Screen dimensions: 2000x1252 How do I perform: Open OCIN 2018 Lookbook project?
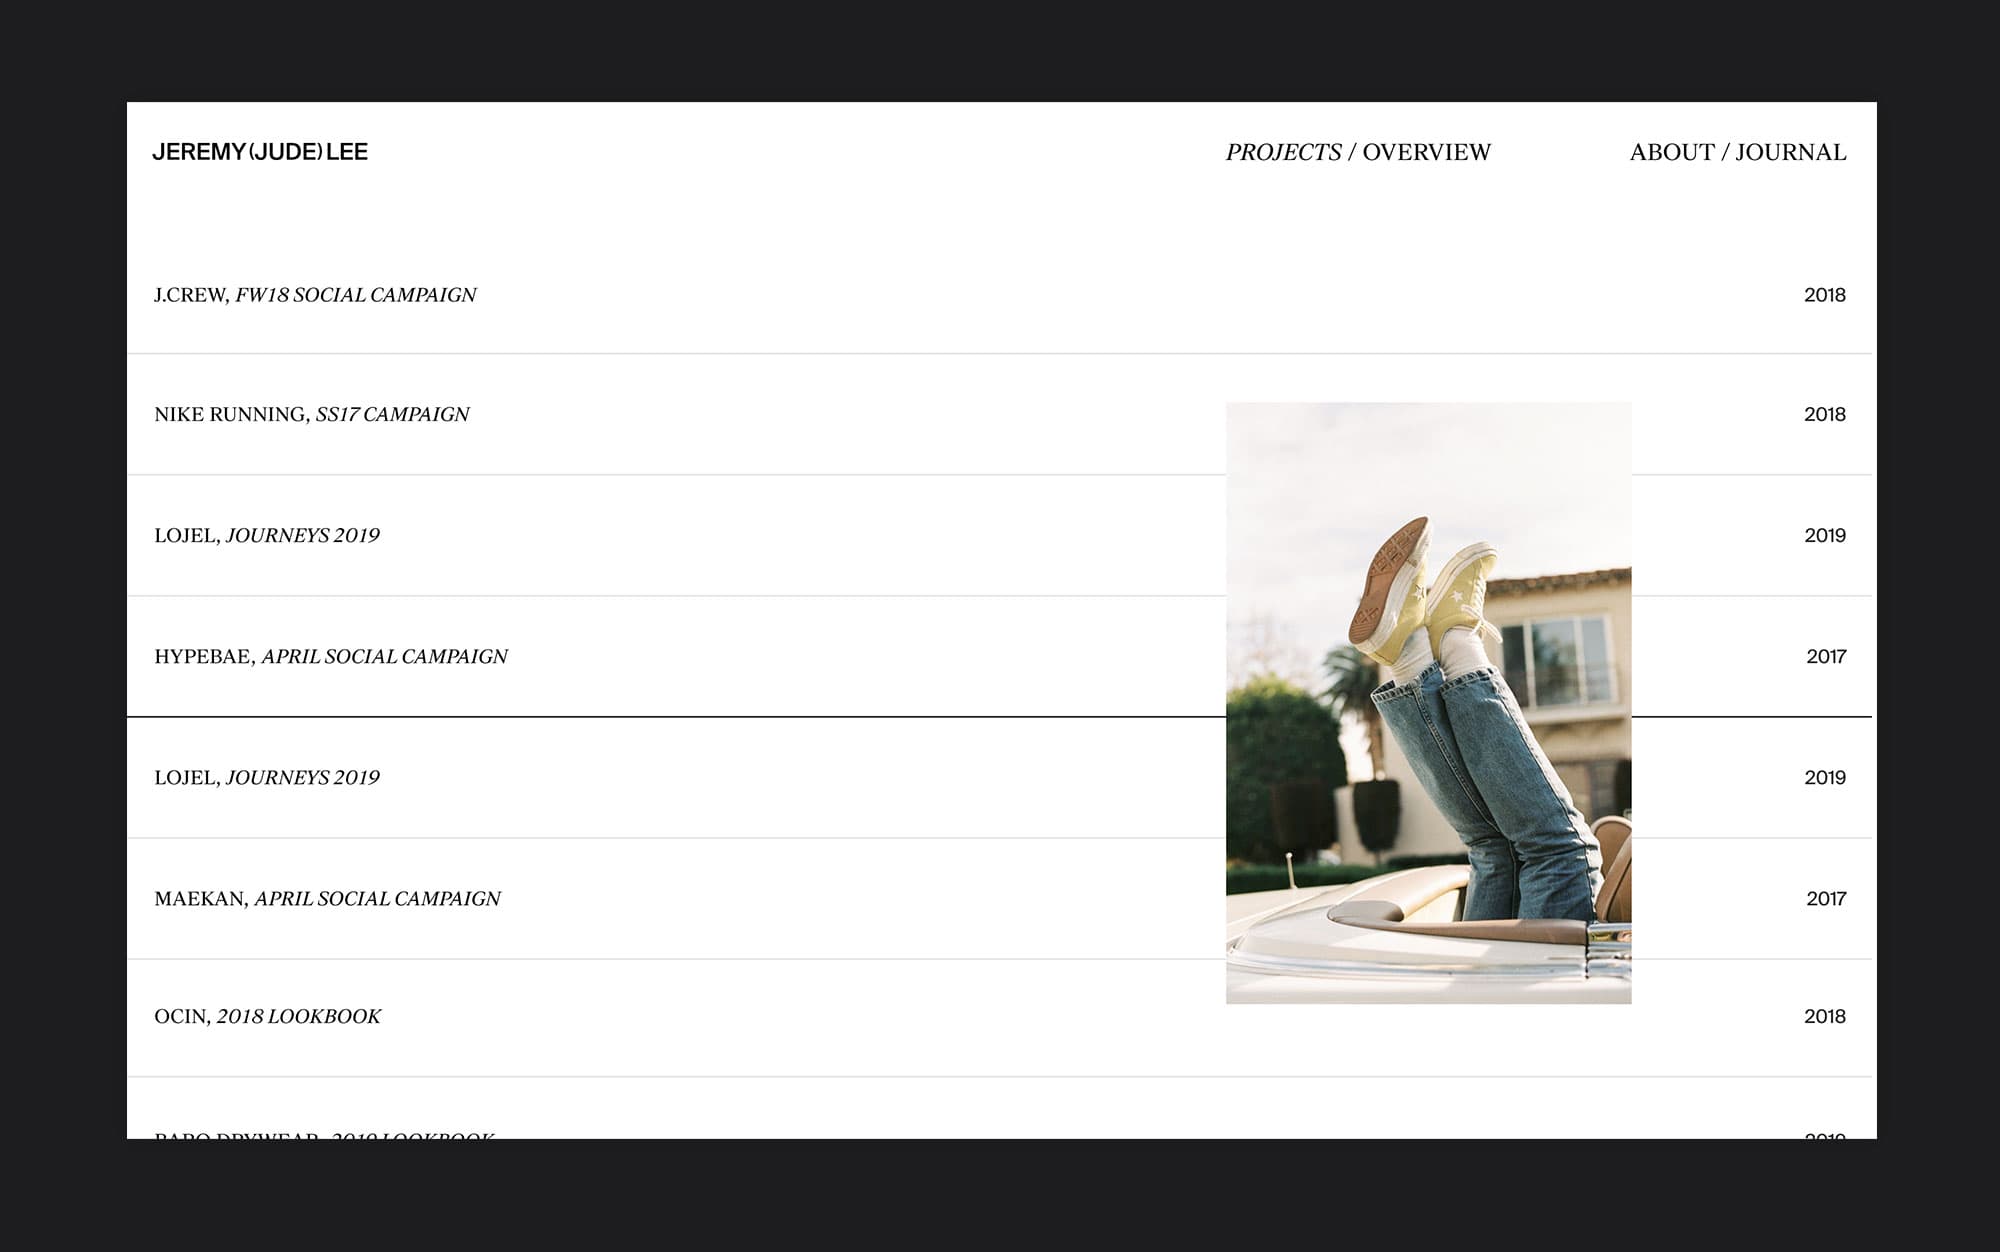tap(267, 1016)
